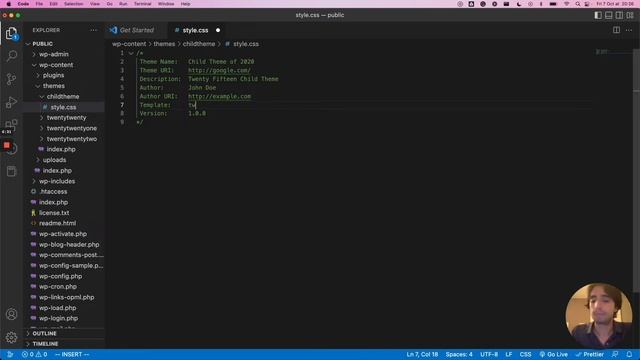Viewport: 640px width, 360px height.
Task: Open .htaccess file
Action: pos(53,192)
